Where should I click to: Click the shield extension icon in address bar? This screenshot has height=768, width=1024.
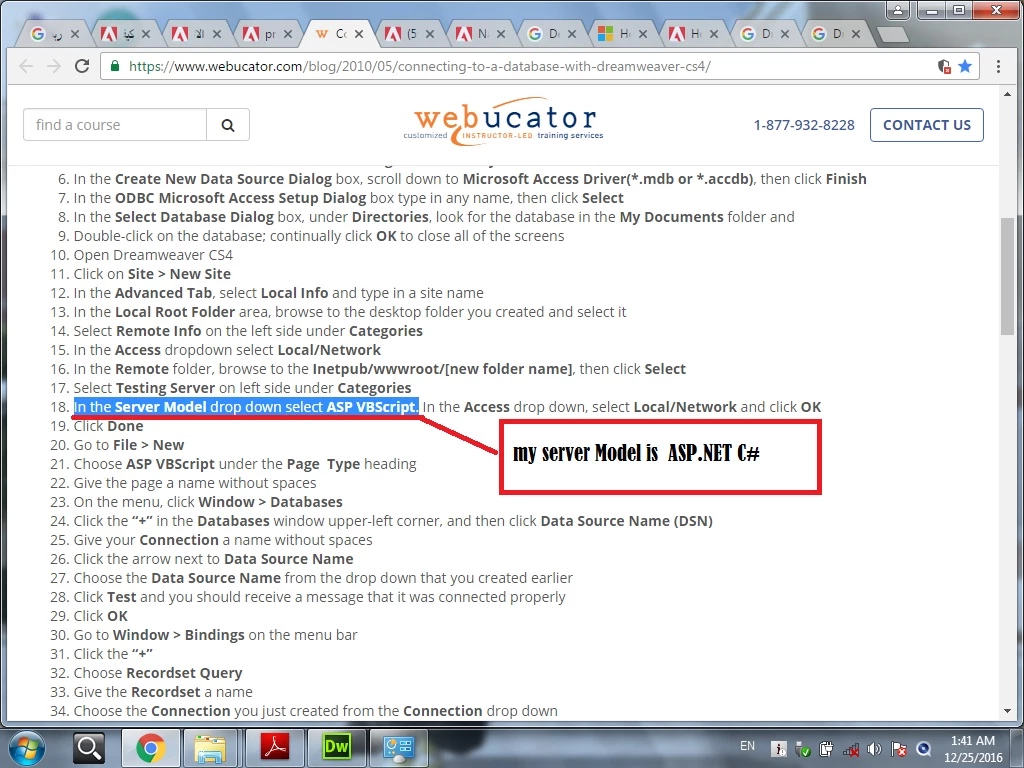[944, 66]
